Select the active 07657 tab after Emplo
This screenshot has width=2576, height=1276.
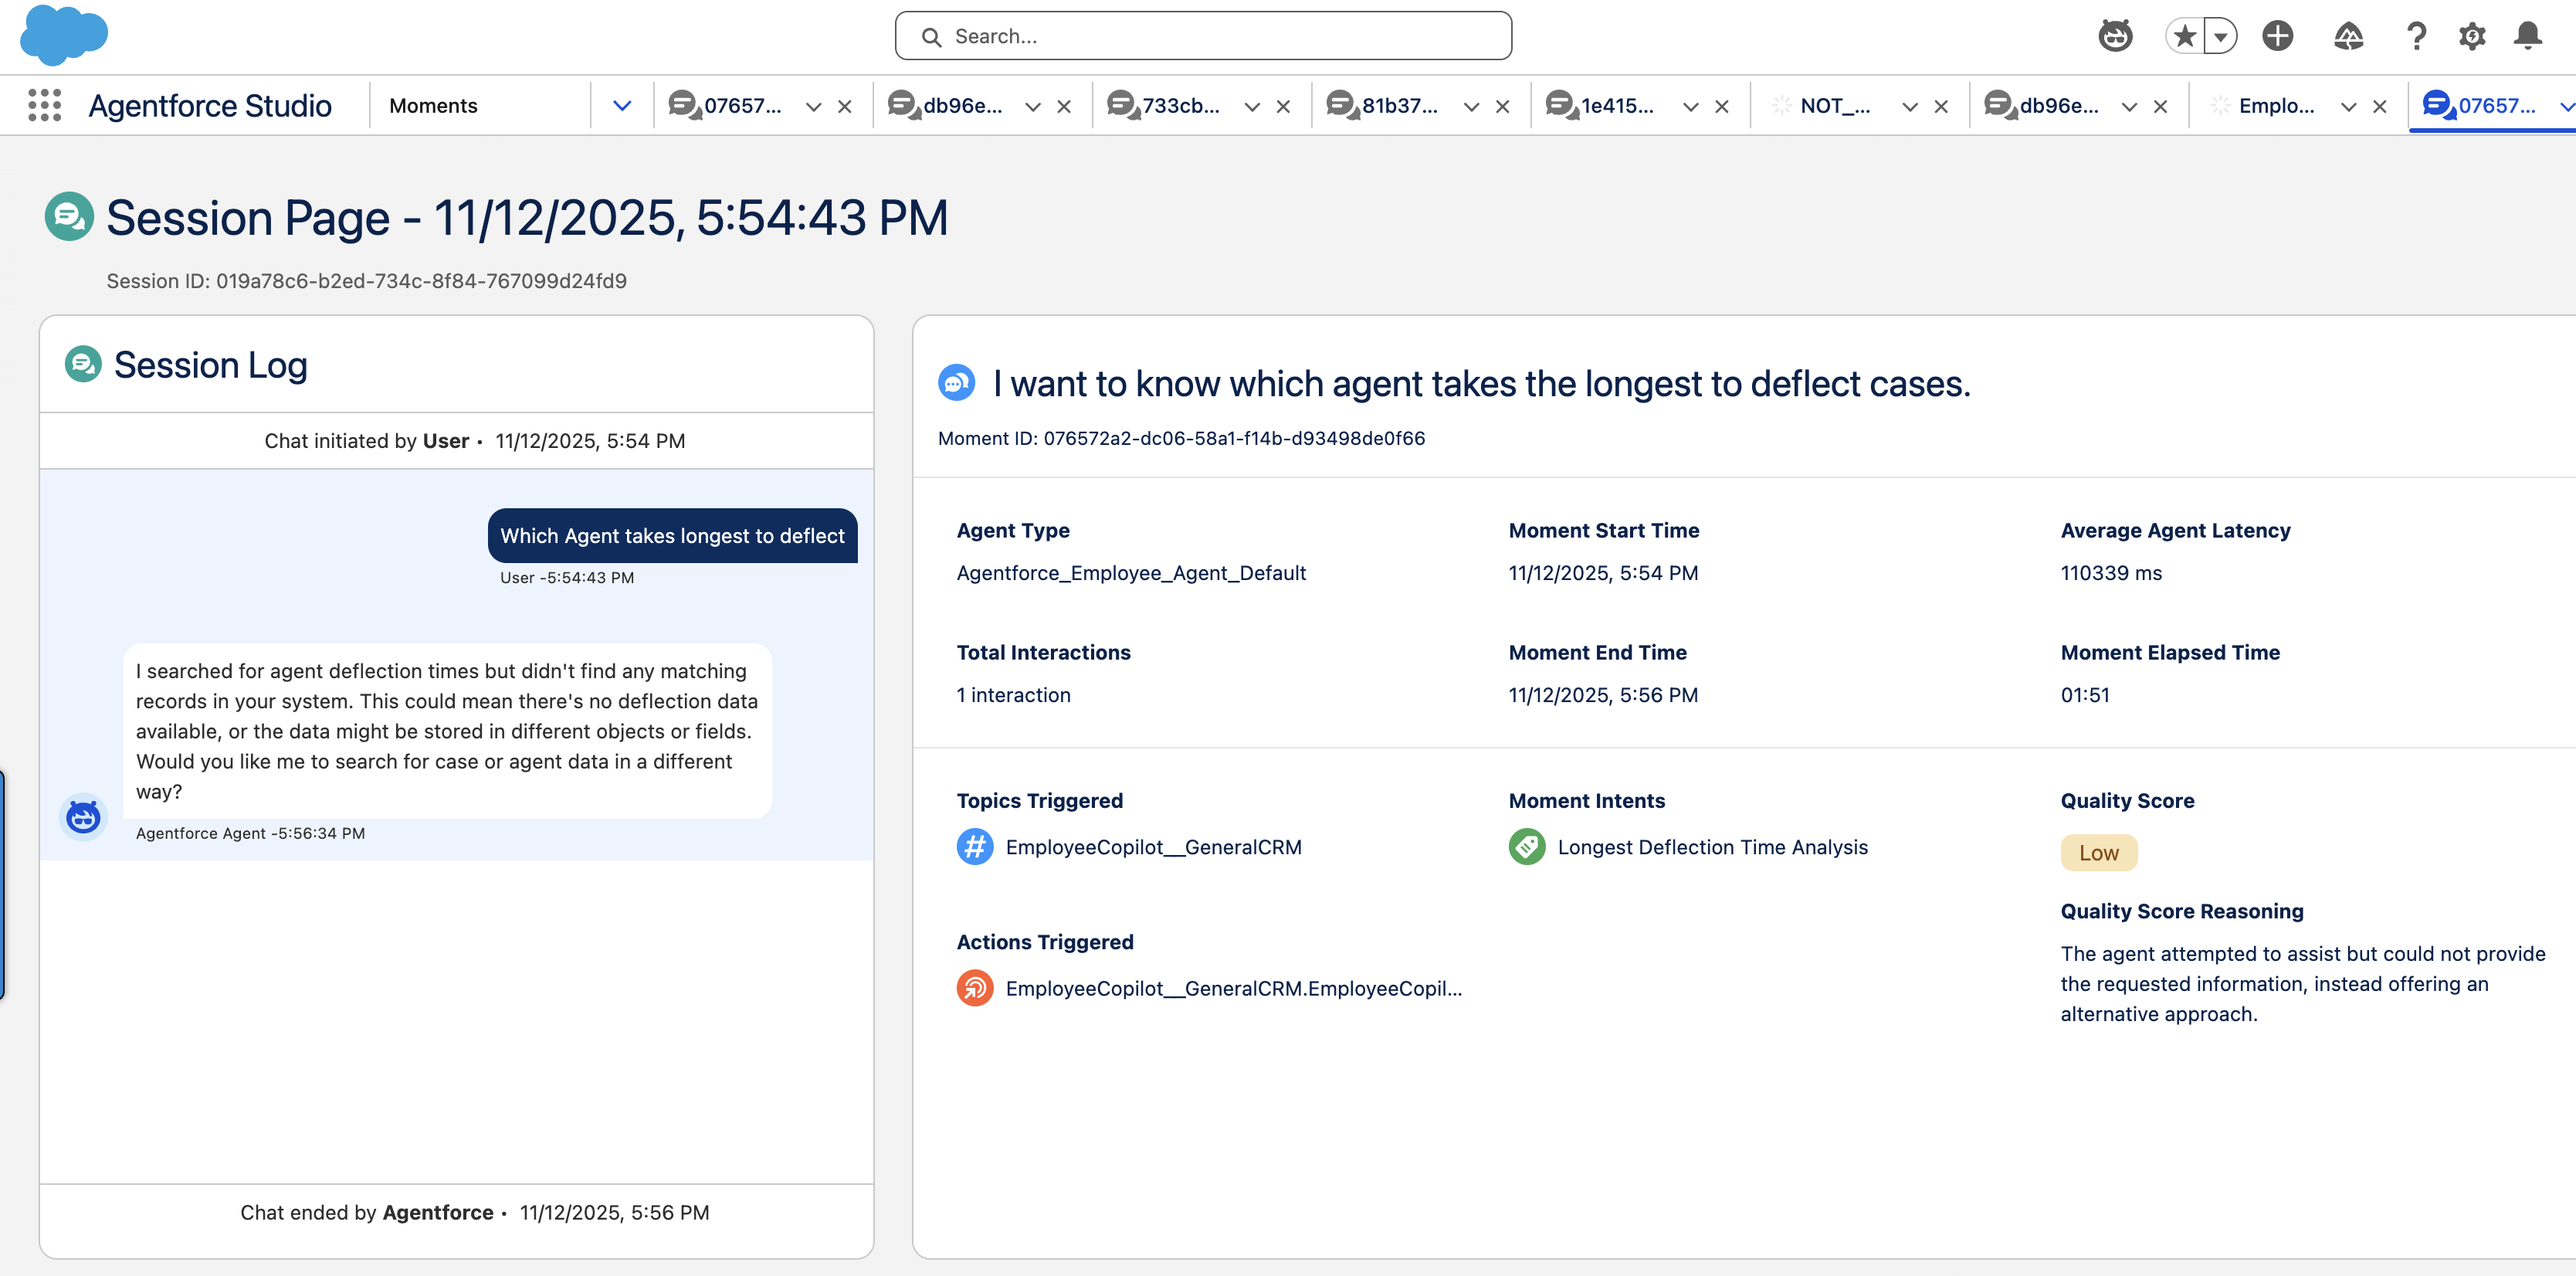tap(2479, 105)
